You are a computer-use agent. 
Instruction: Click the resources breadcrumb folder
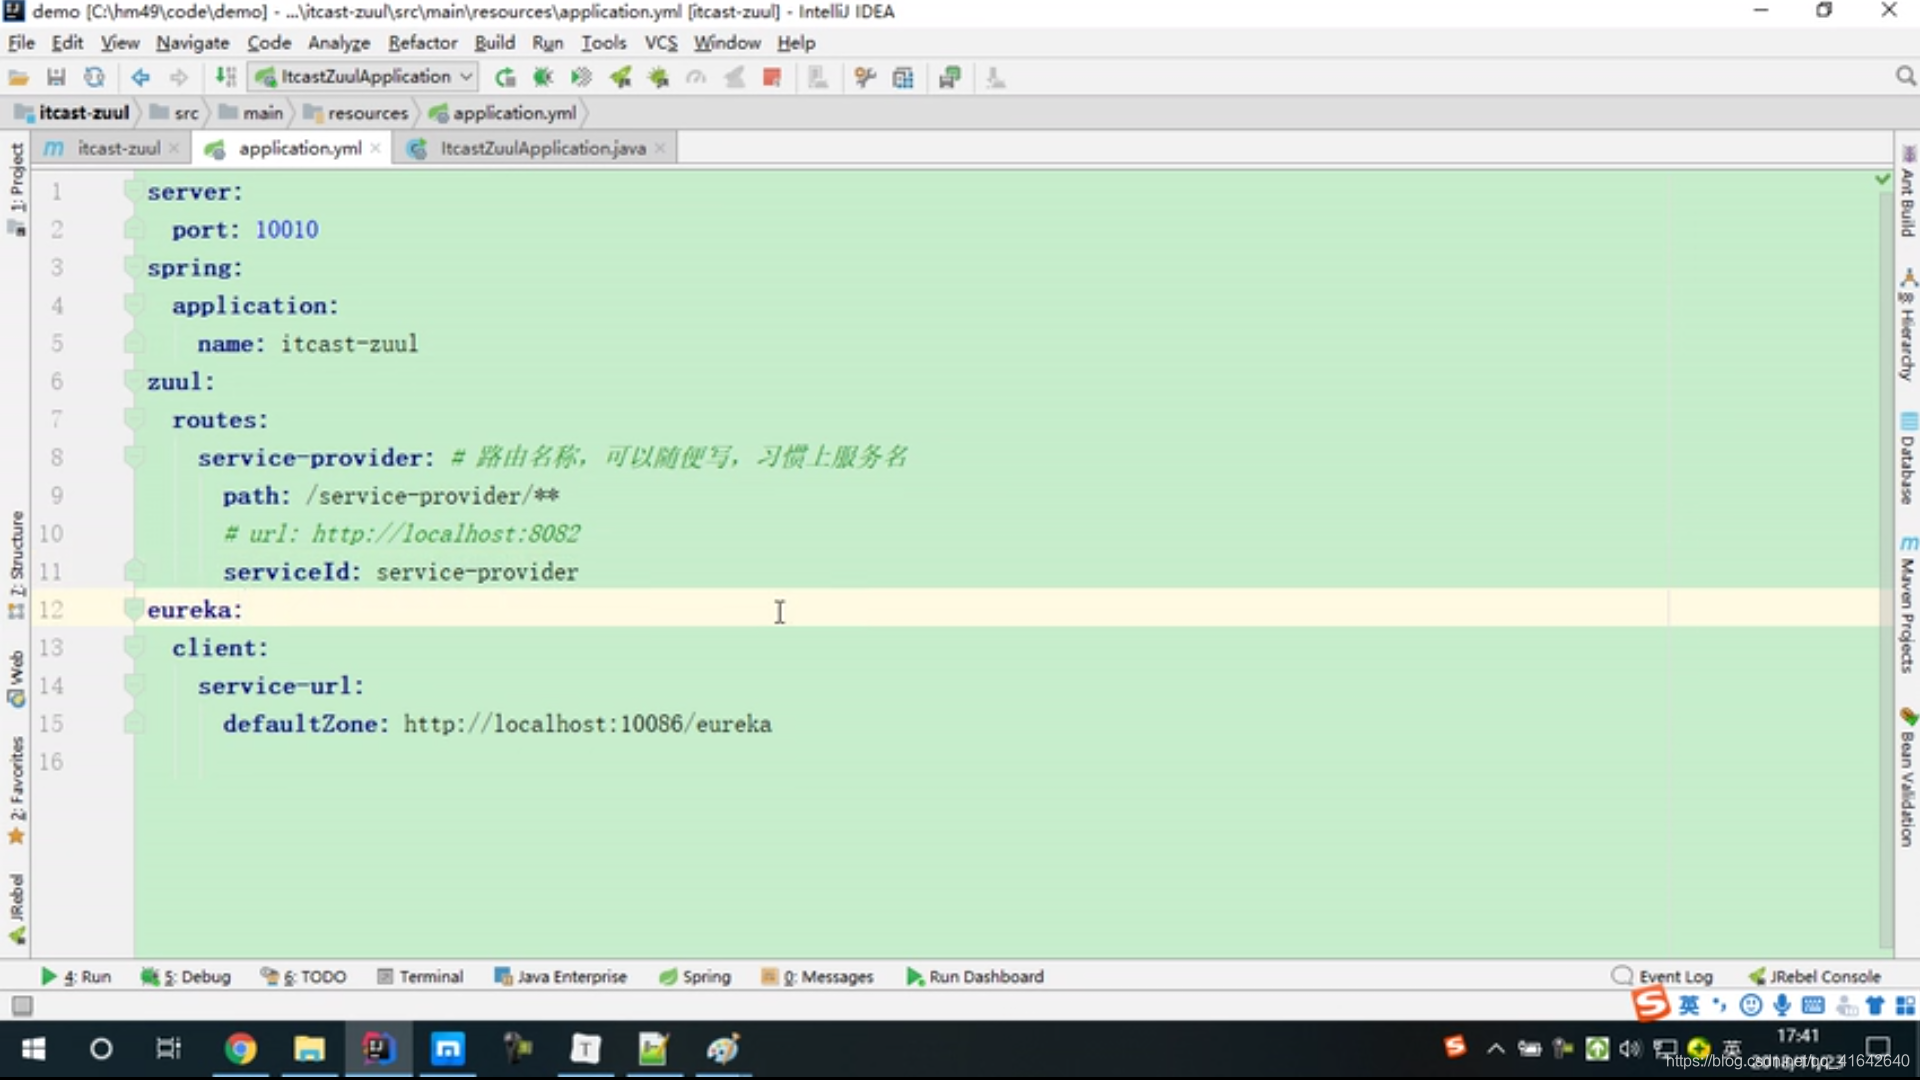(357, 113)
